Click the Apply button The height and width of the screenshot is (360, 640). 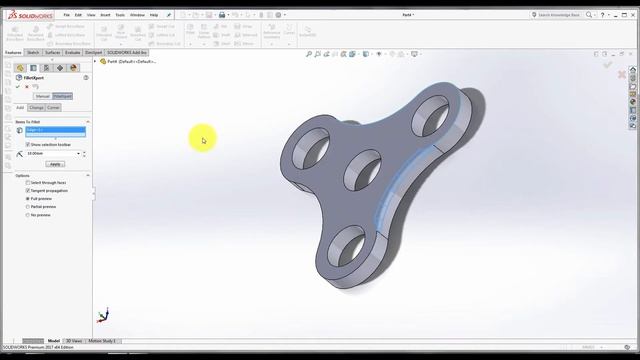click(55, 164)
